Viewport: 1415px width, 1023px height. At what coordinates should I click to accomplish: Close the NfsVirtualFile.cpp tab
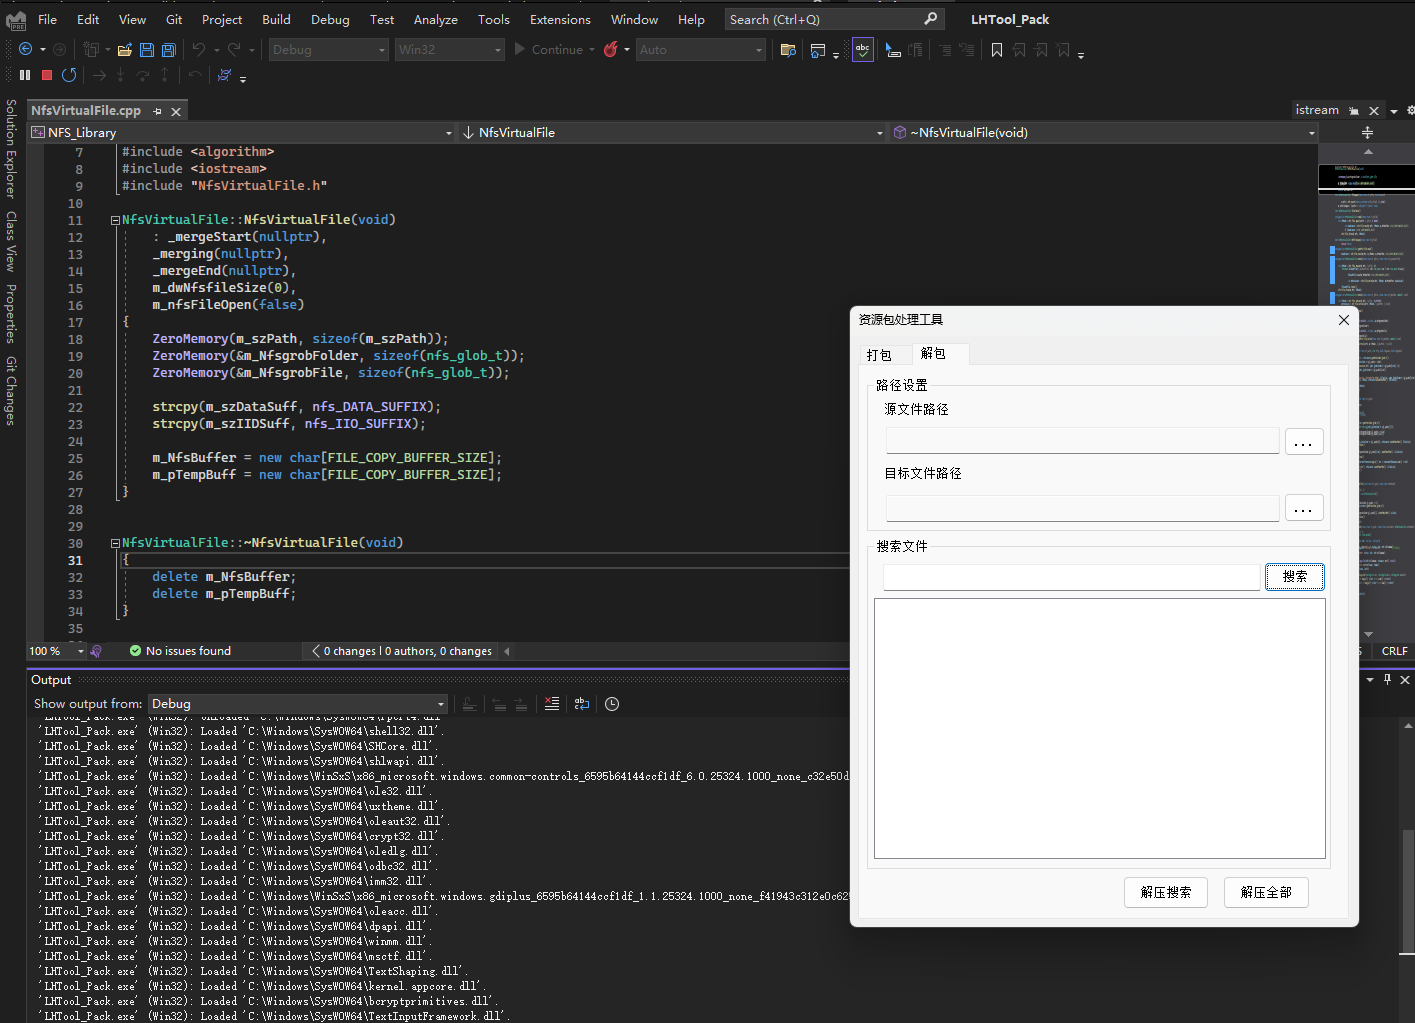tap(176, 111)
